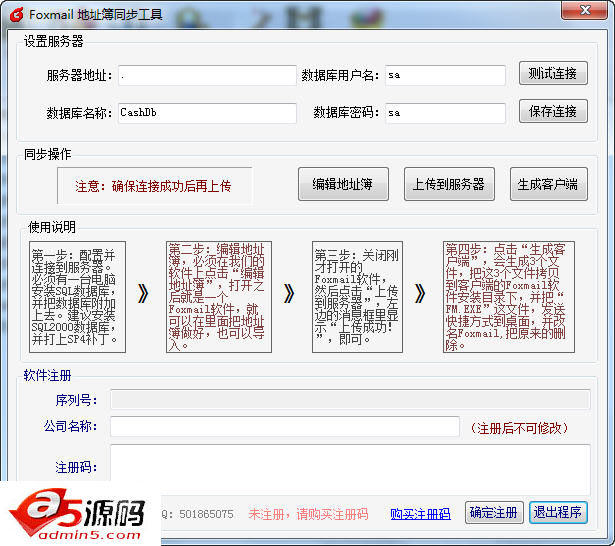This screenshot has width=615, height=546.
Task: Click the 第一步 instruction box
Action: (77, 297)
